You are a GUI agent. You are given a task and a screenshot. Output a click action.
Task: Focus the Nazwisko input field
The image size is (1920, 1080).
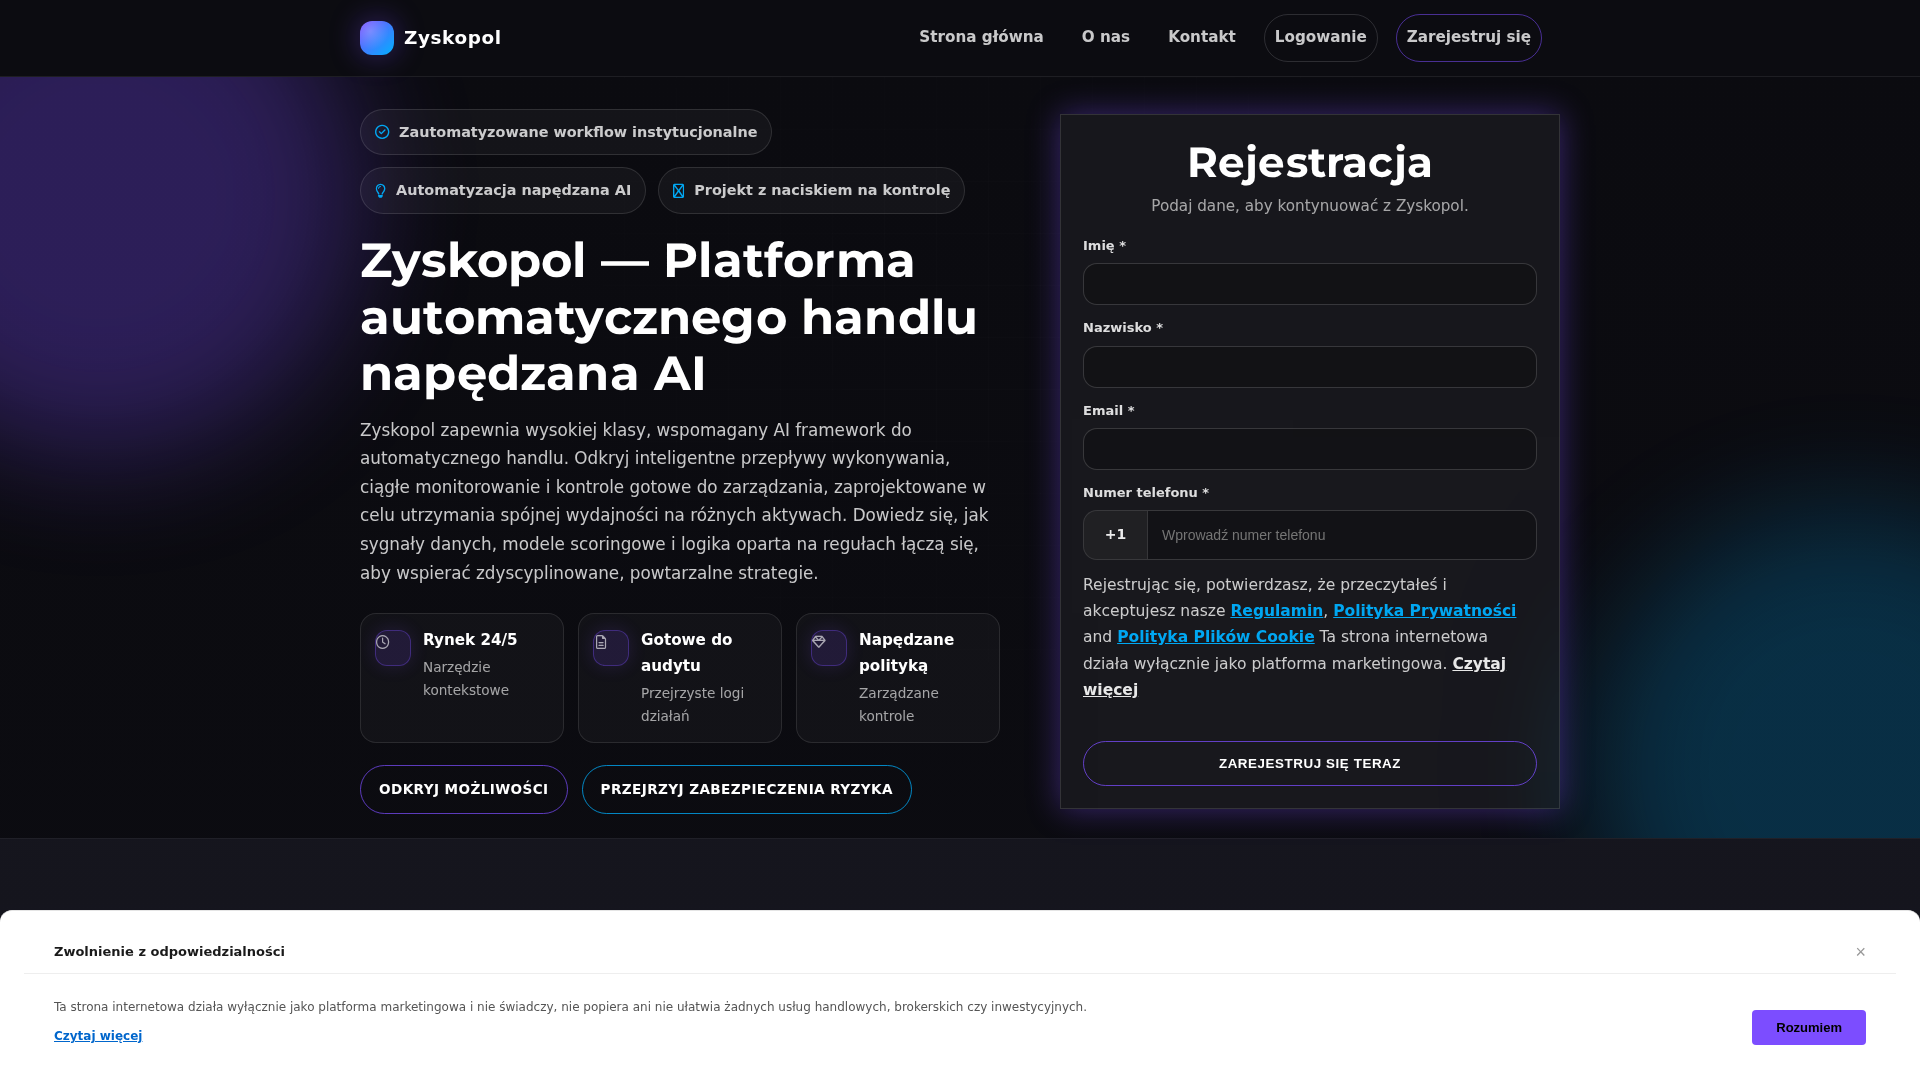1310,367
